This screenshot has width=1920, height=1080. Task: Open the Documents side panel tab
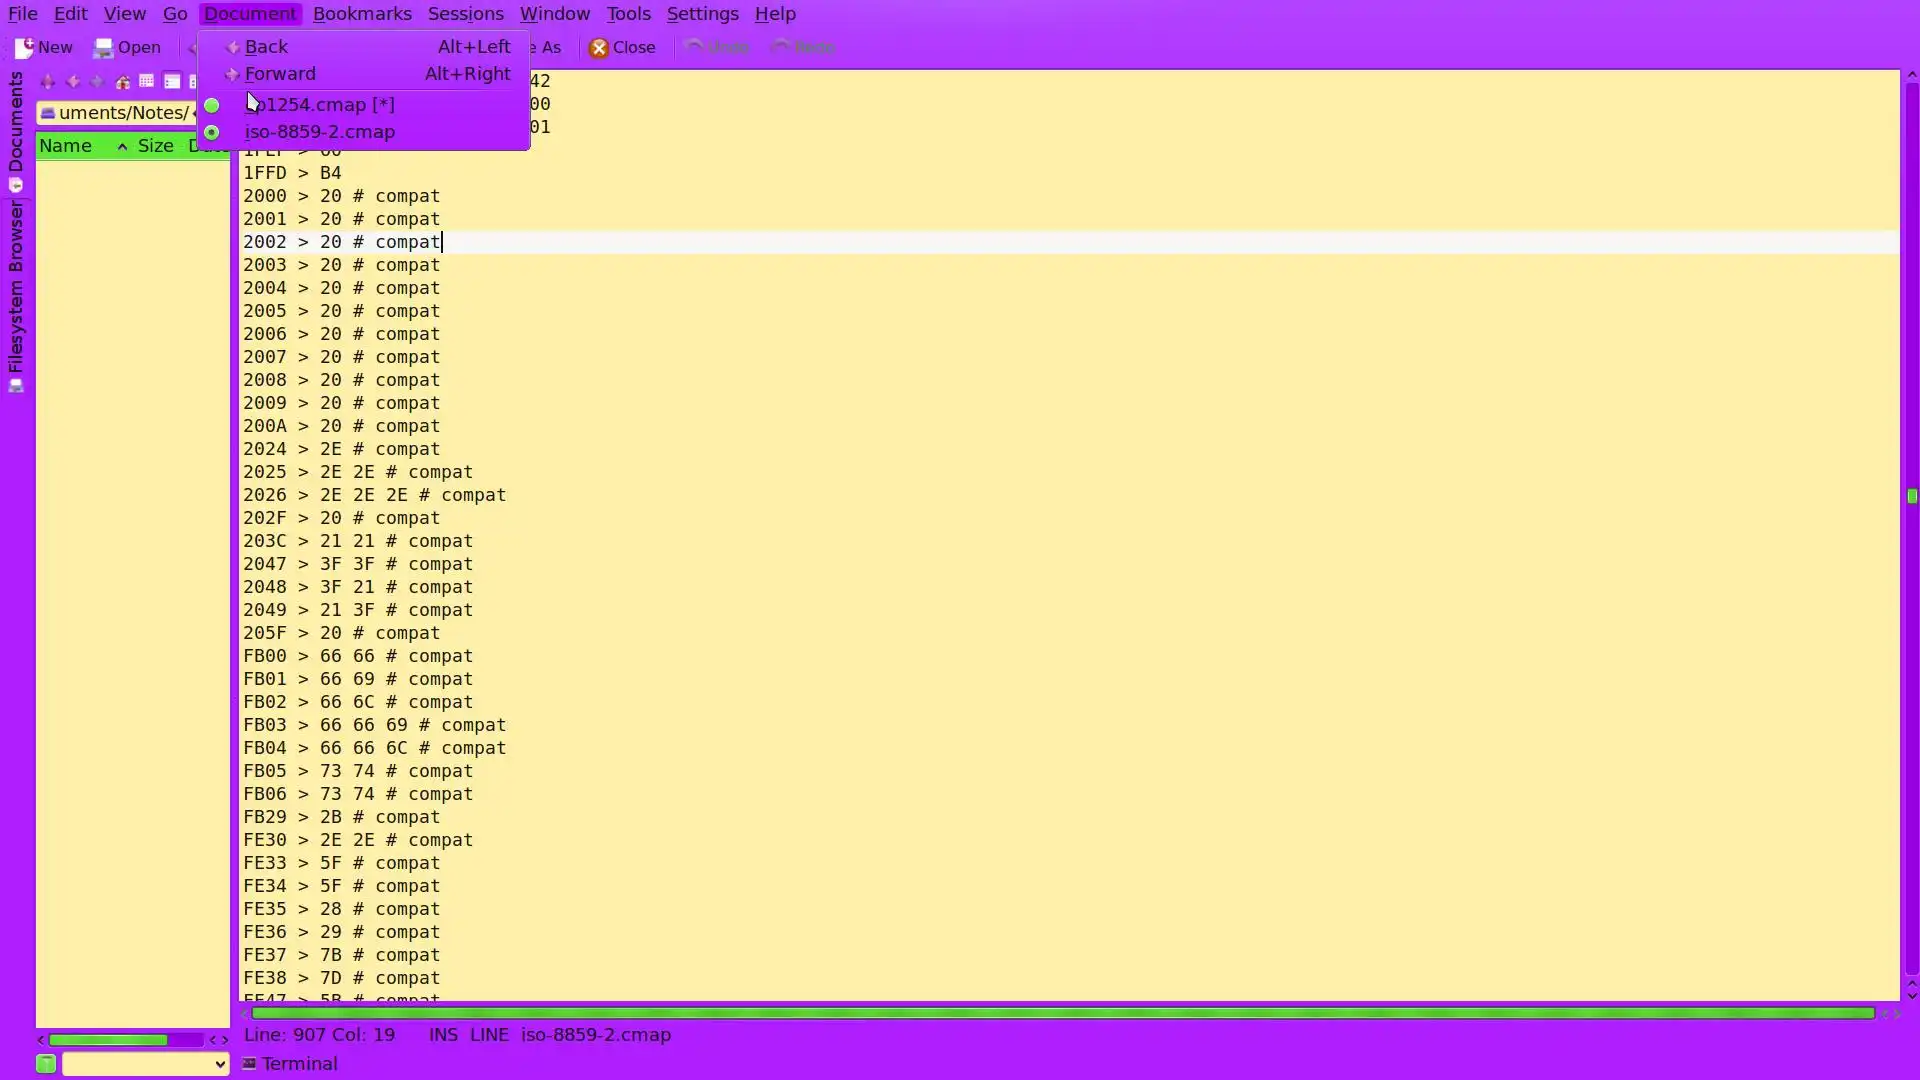coord(16,122)
